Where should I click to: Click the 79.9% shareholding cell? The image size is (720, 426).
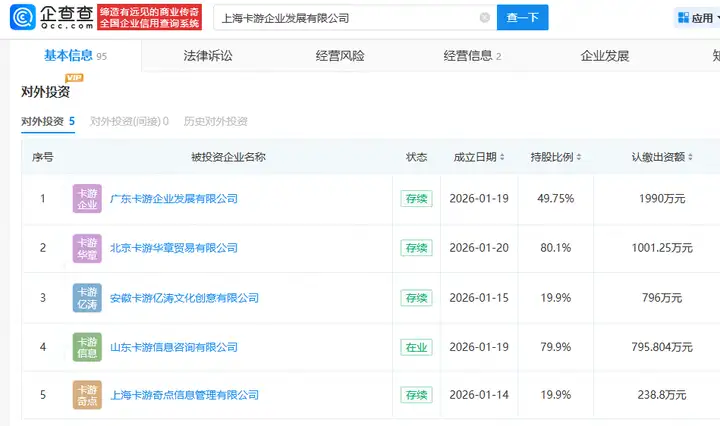(x=556, y=347)
